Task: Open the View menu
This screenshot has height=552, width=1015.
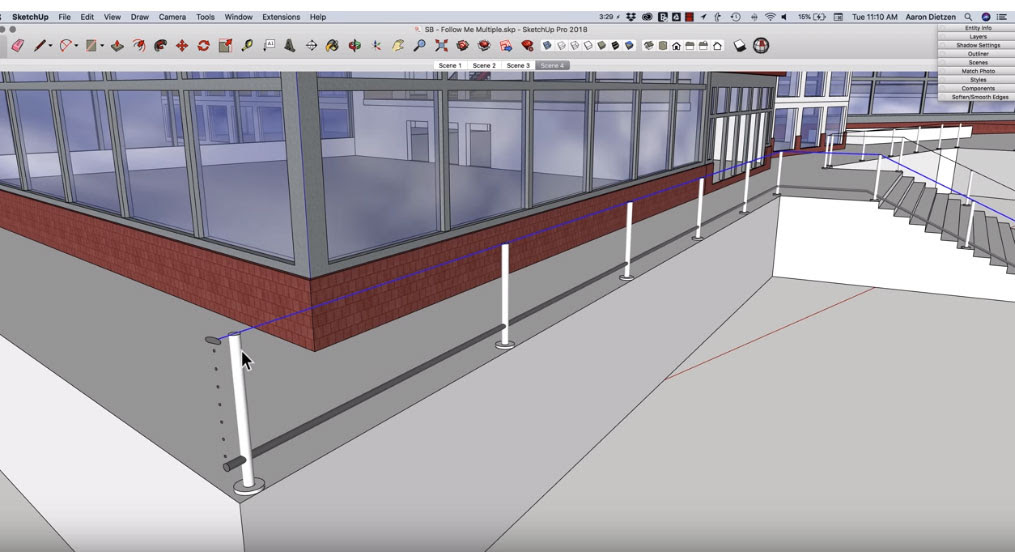Action: coord(112,17)
